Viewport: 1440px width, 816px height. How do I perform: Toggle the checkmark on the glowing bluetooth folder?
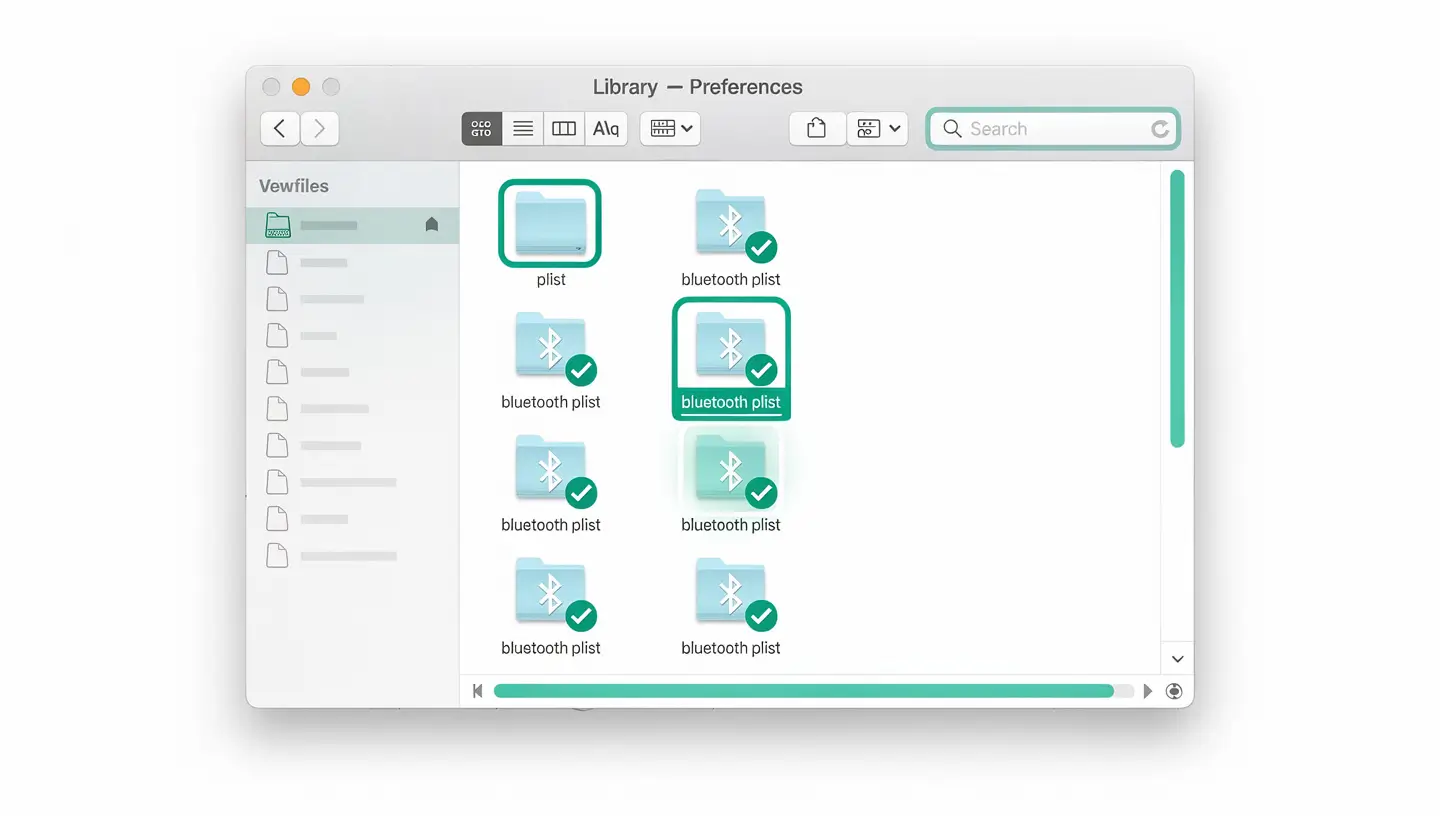pos(760,492)
